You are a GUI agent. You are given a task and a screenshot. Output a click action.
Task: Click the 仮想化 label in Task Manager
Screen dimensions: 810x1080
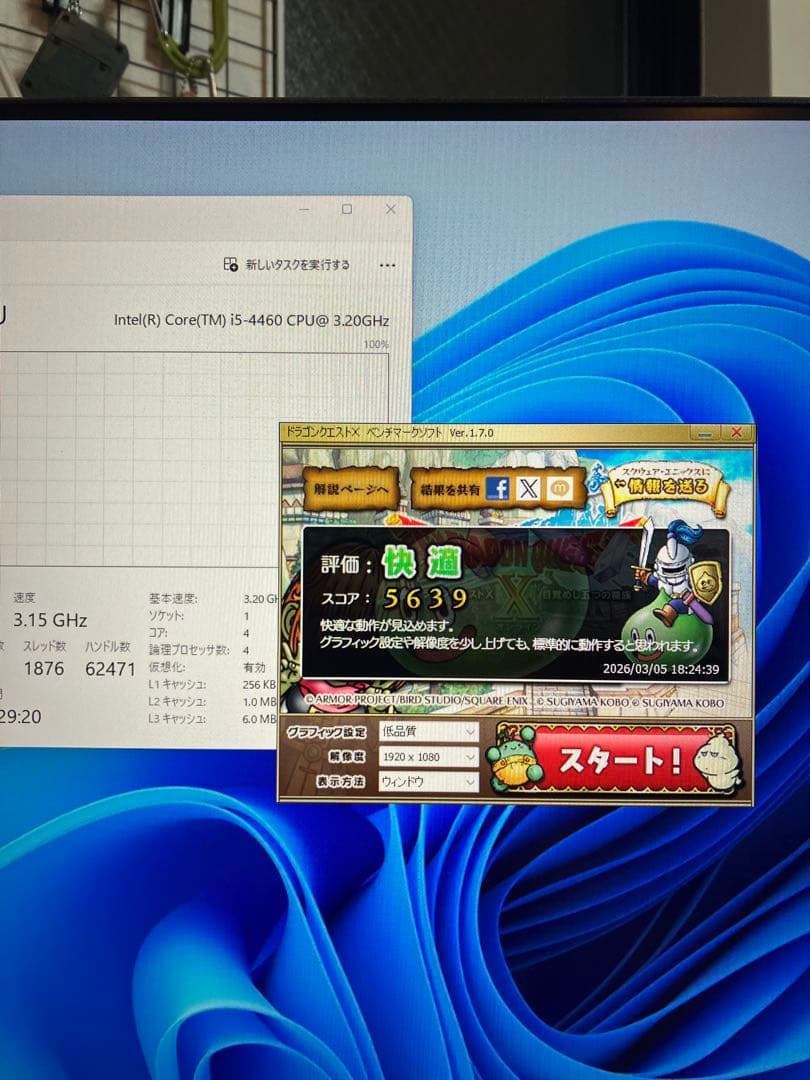tap(167, 667)
